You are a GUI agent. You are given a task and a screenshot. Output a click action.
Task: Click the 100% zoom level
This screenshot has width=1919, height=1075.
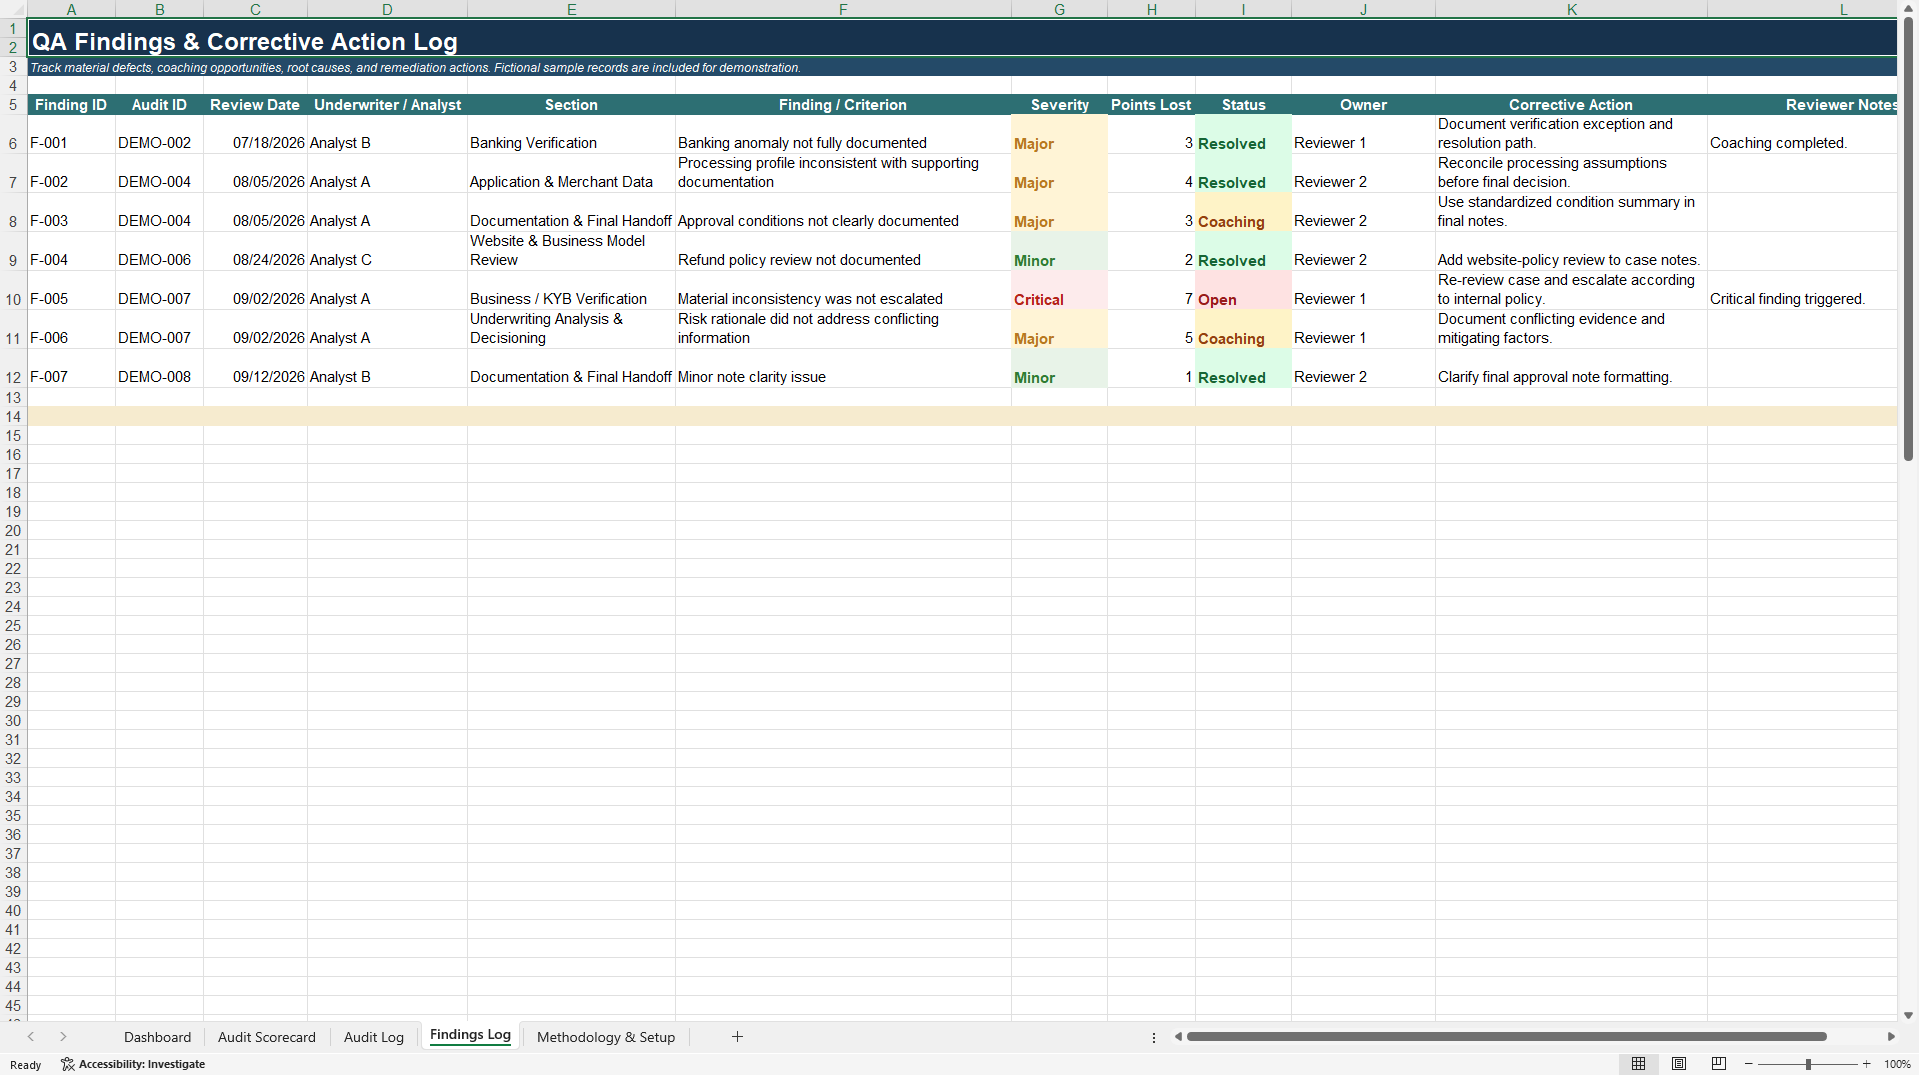coord(1897,1064)
